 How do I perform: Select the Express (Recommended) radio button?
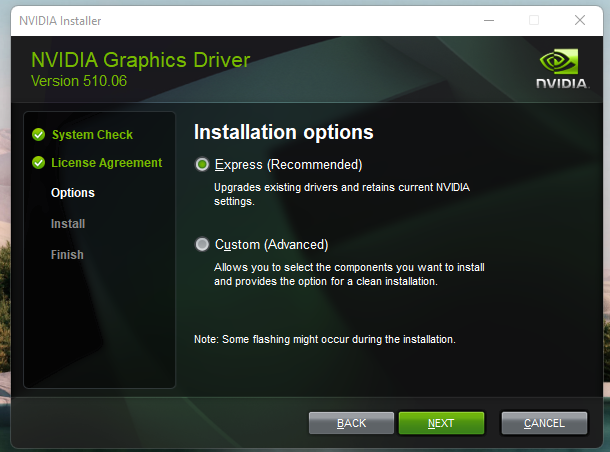202,165
